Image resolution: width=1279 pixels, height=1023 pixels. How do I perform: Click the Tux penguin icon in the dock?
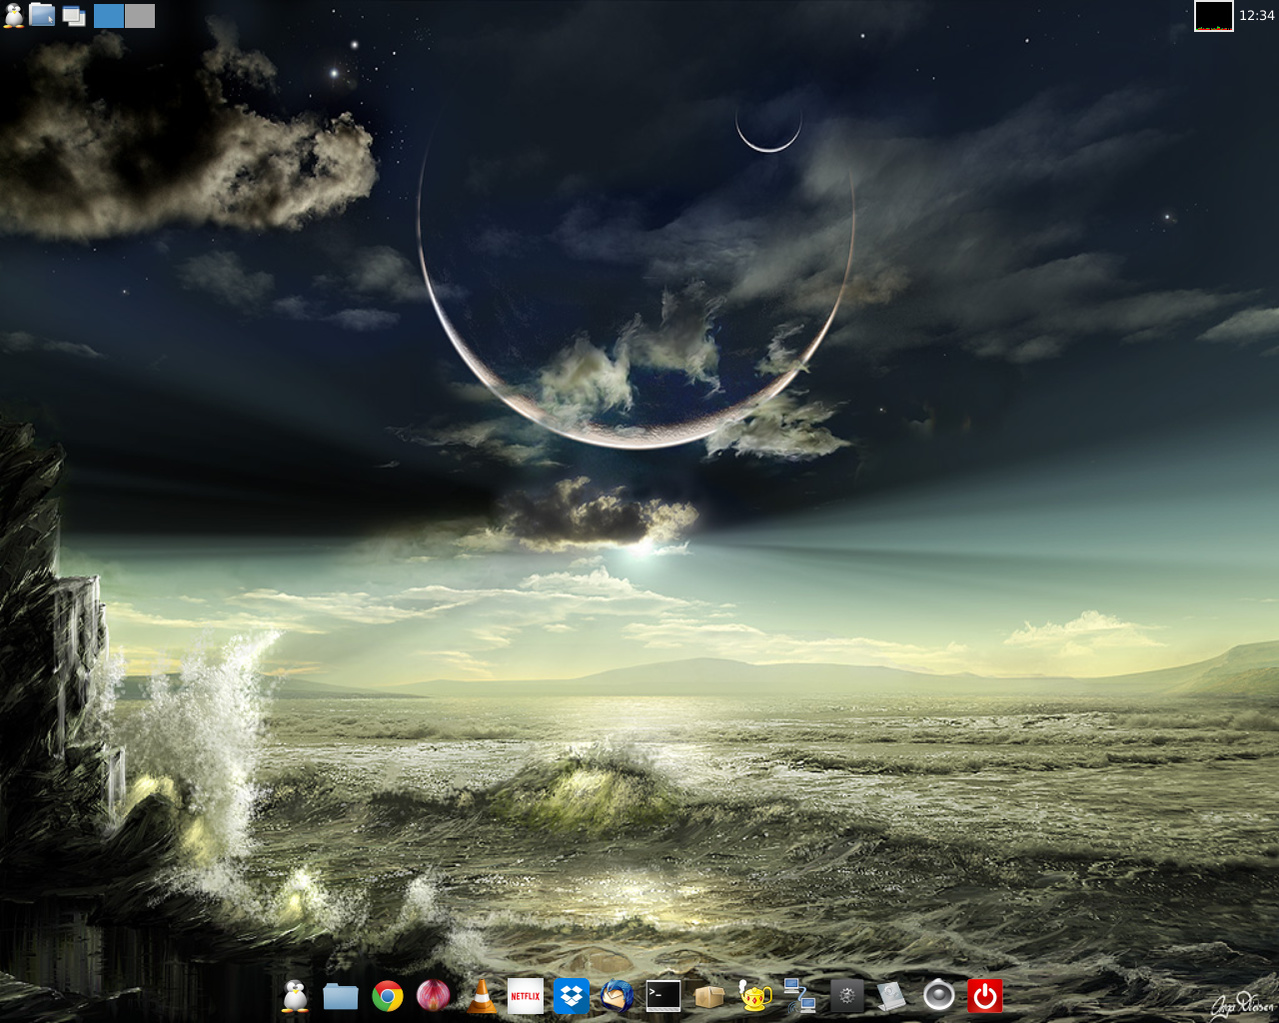pos(294,996)
